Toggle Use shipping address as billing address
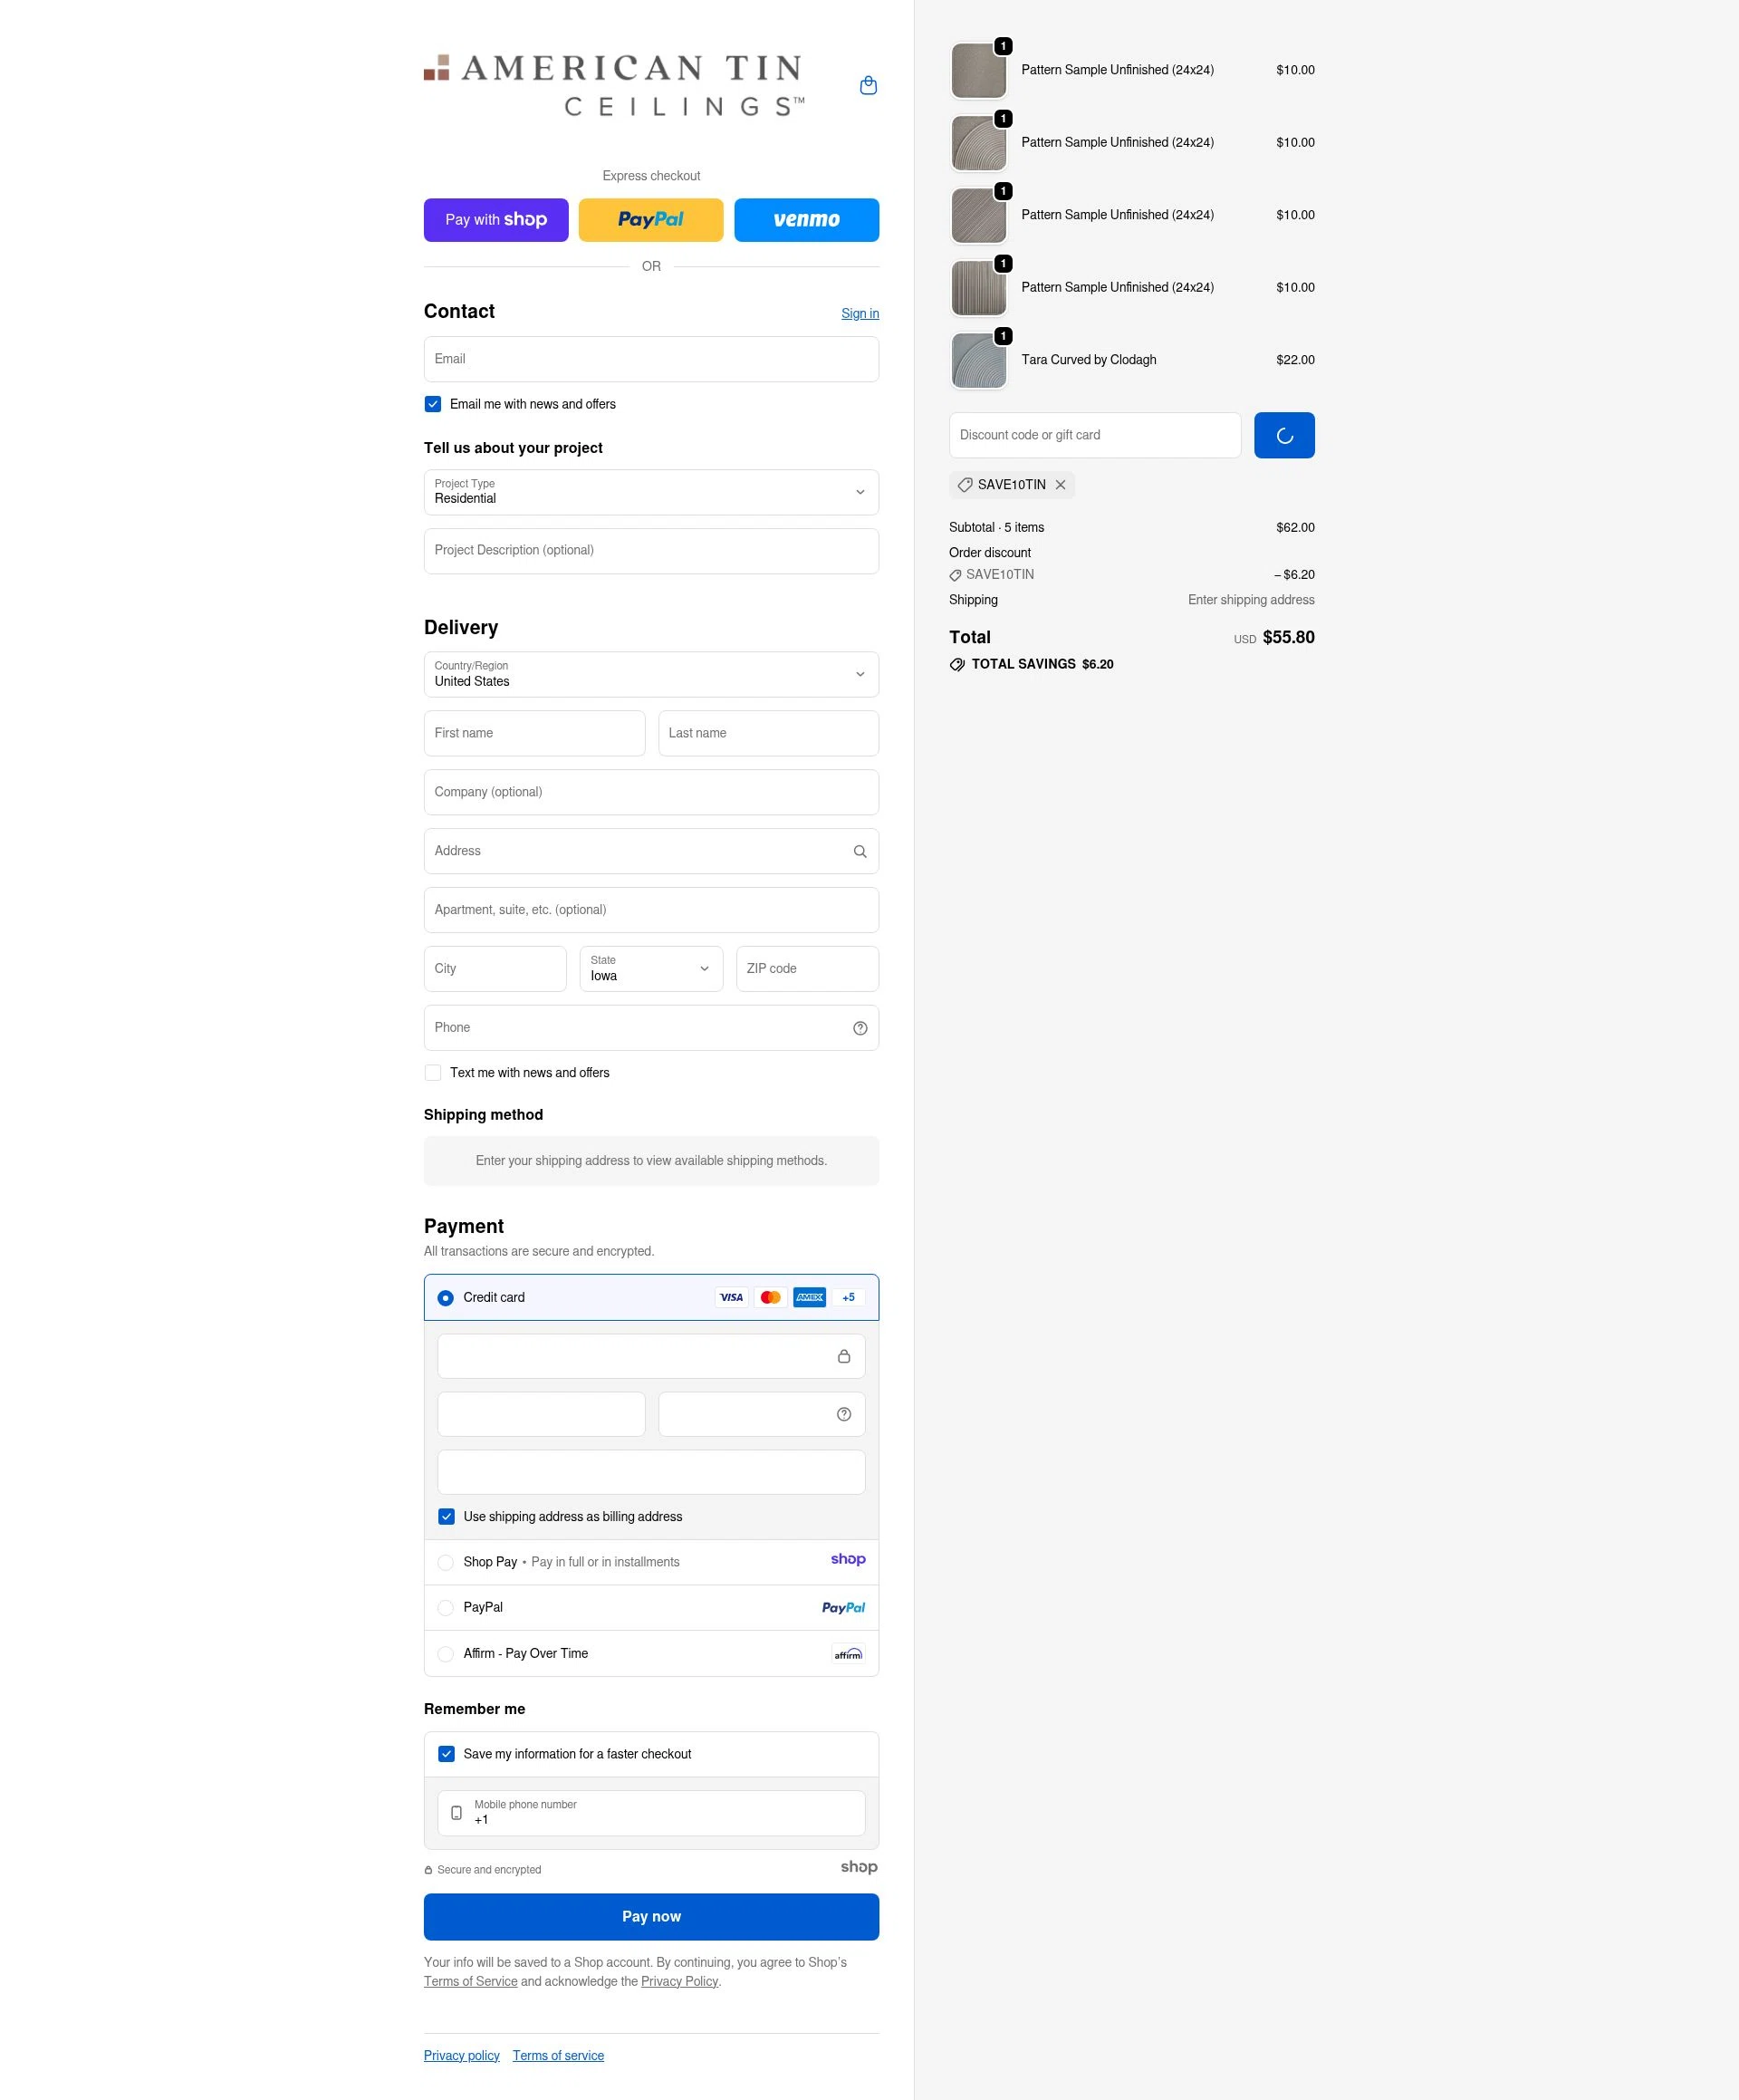The height and width of the screenshot is (2100, 1739). pyautogui.click(x=447, y=1517)
